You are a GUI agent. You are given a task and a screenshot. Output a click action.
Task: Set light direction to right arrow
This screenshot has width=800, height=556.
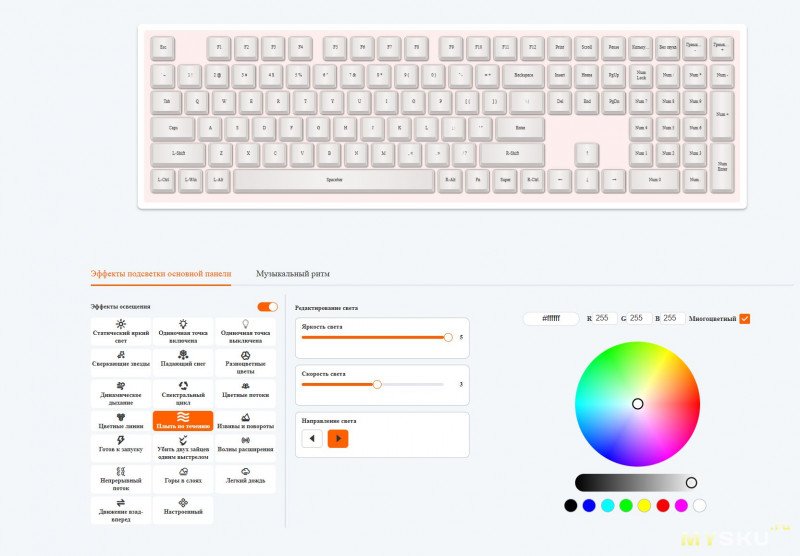coord(338,438)
